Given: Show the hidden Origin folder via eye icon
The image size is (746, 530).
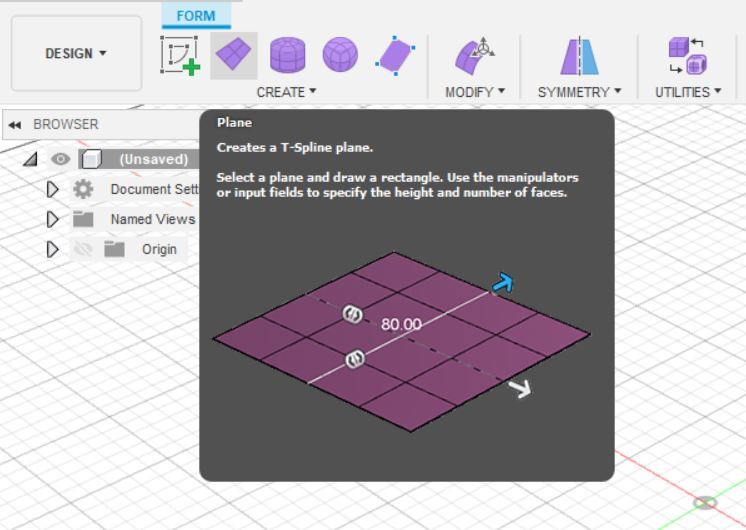Looking at the screenshot, I should (x=83, y=249).
